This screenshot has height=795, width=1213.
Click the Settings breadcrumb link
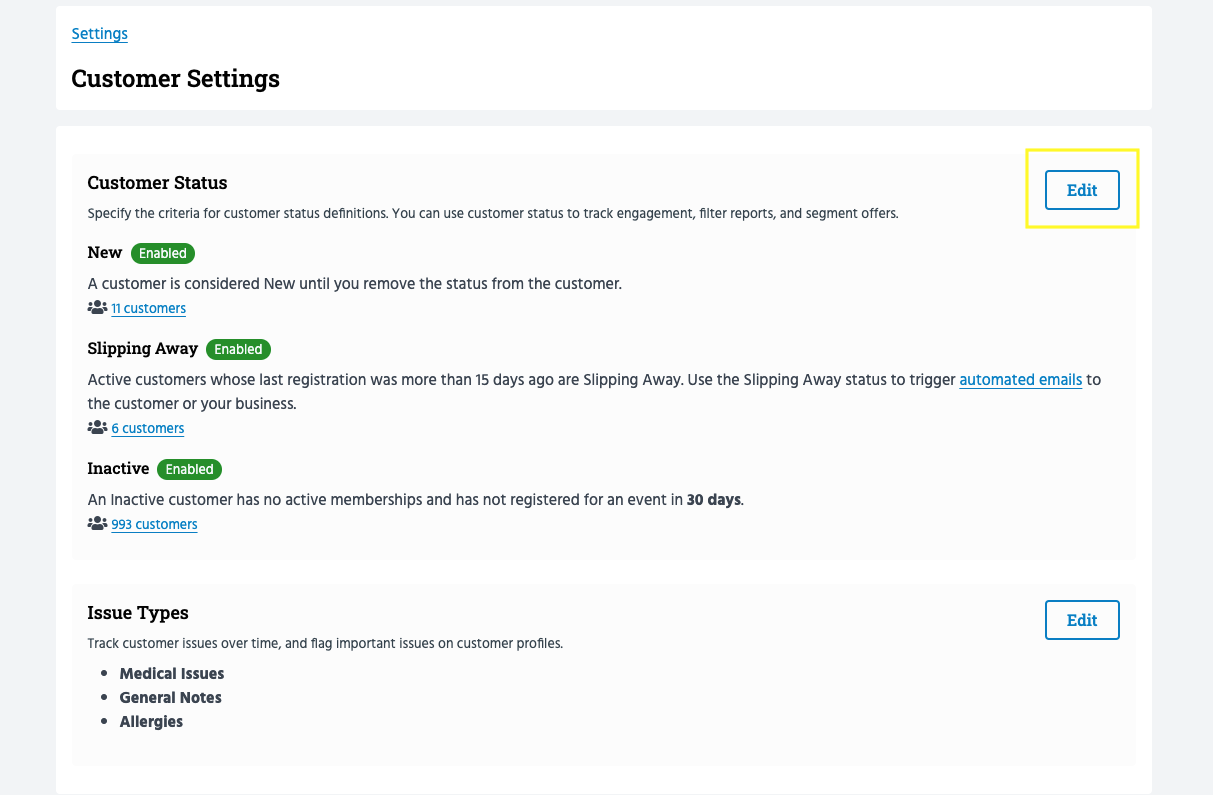click(x=99, y=34)
